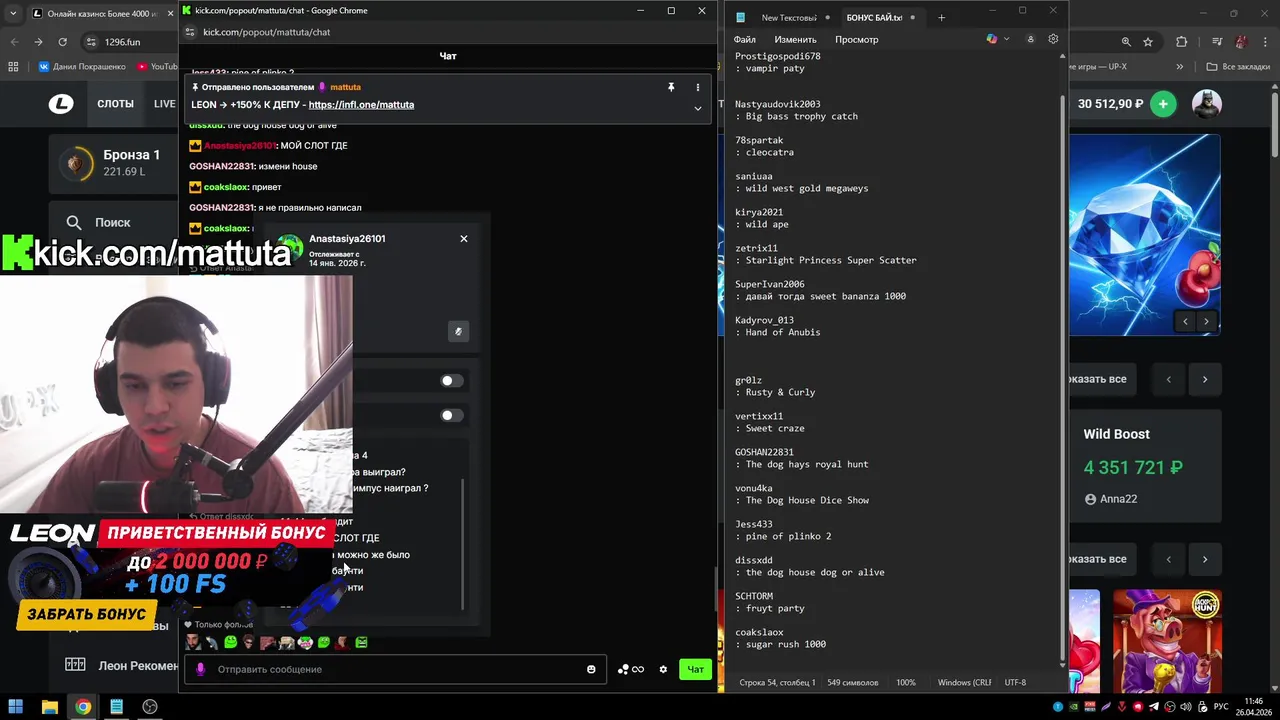Click mute icon in user card
This screenshot has width=1280, height=720.
click(458, 331)
